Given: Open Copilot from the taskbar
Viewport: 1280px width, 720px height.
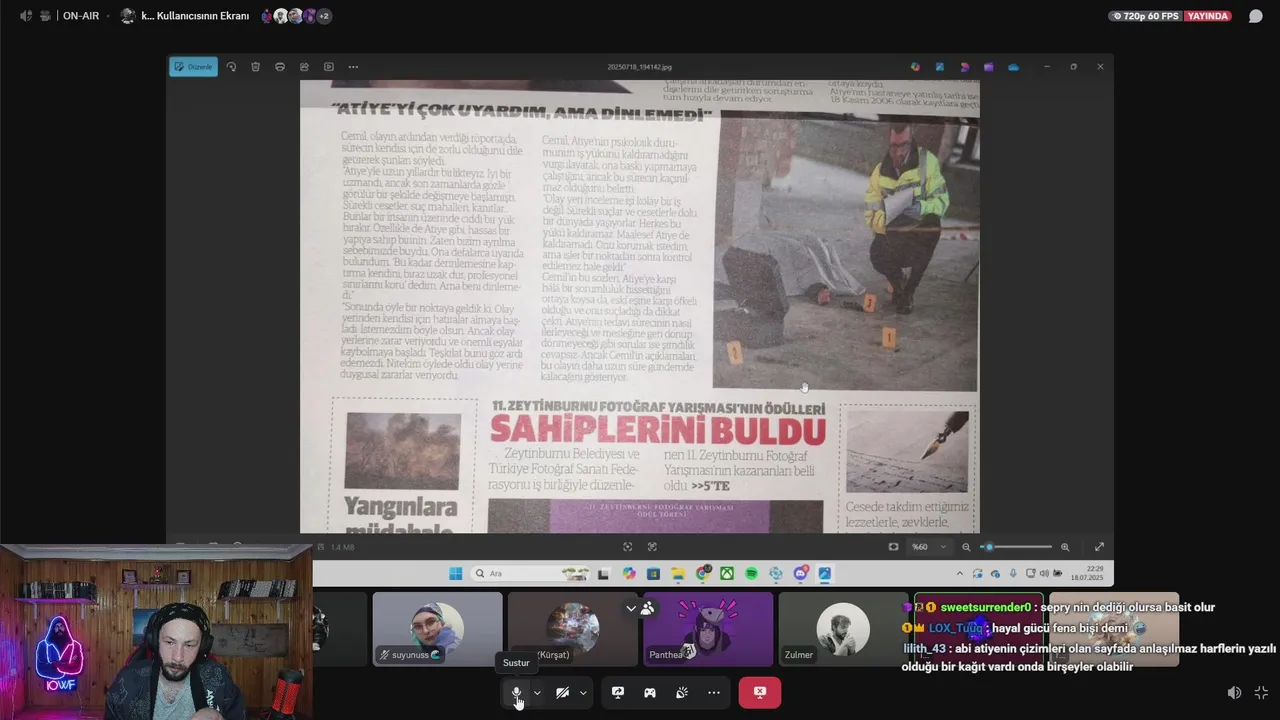Looking at the screenshot, I should click(629, 573).
